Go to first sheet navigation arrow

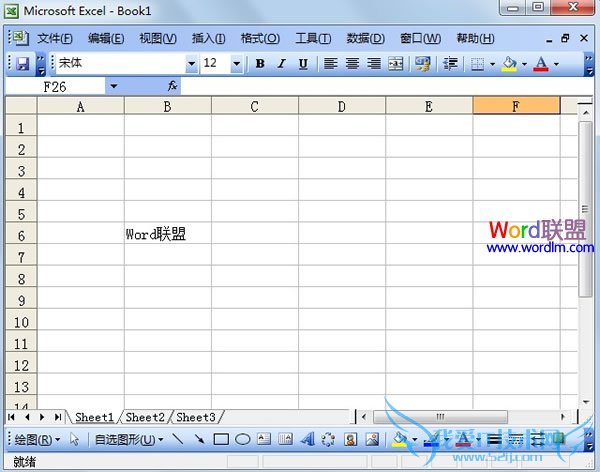[x=11, y=417]
